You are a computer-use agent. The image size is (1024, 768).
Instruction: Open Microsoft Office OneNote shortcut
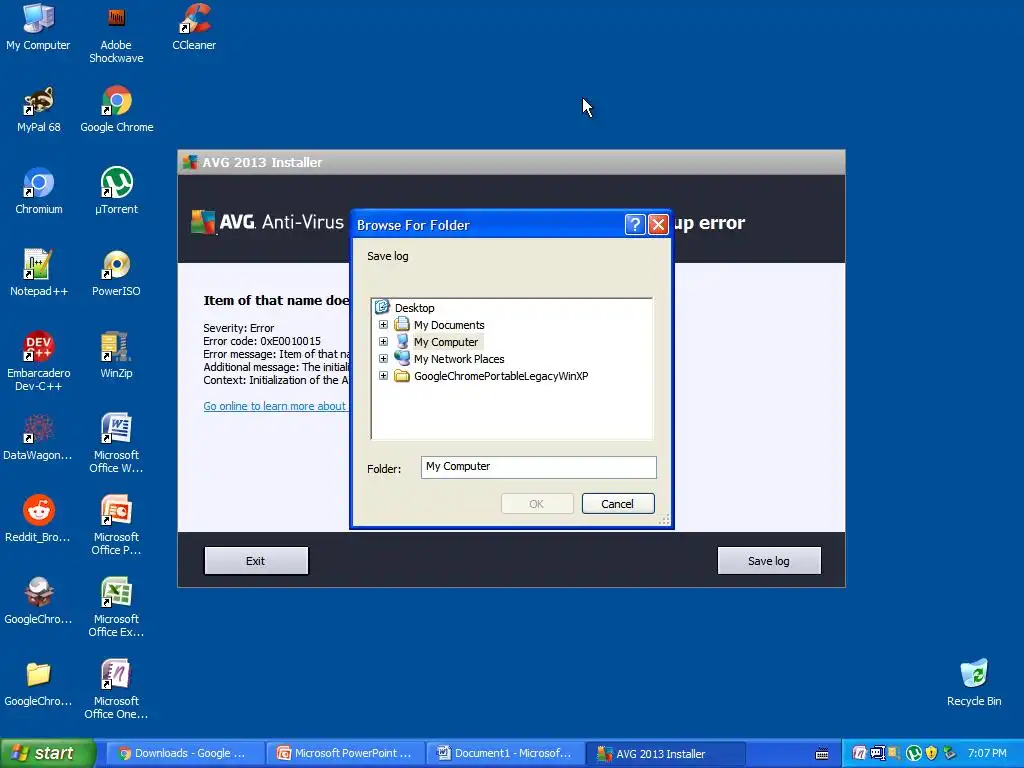pos(116,690)
